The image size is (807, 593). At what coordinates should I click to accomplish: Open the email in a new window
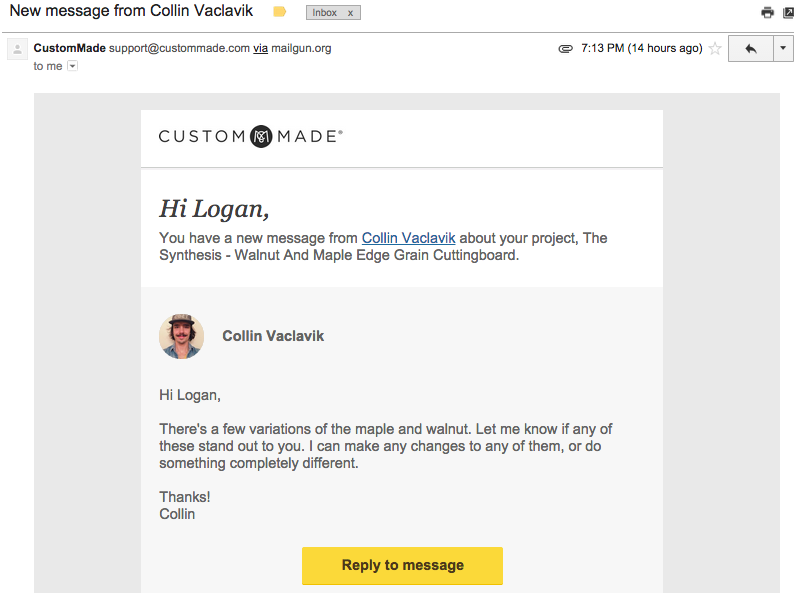click(788, 12)
